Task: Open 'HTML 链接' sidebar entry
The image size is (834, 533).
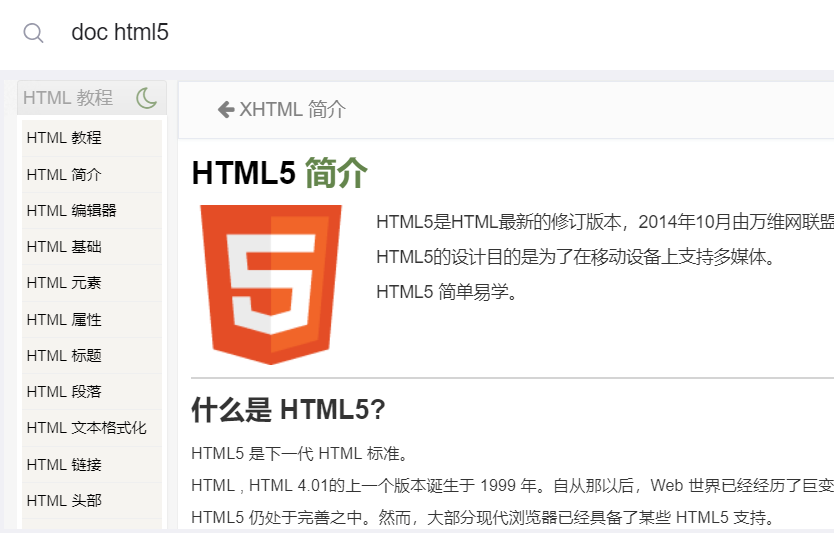Action: (x=91, y=465)
